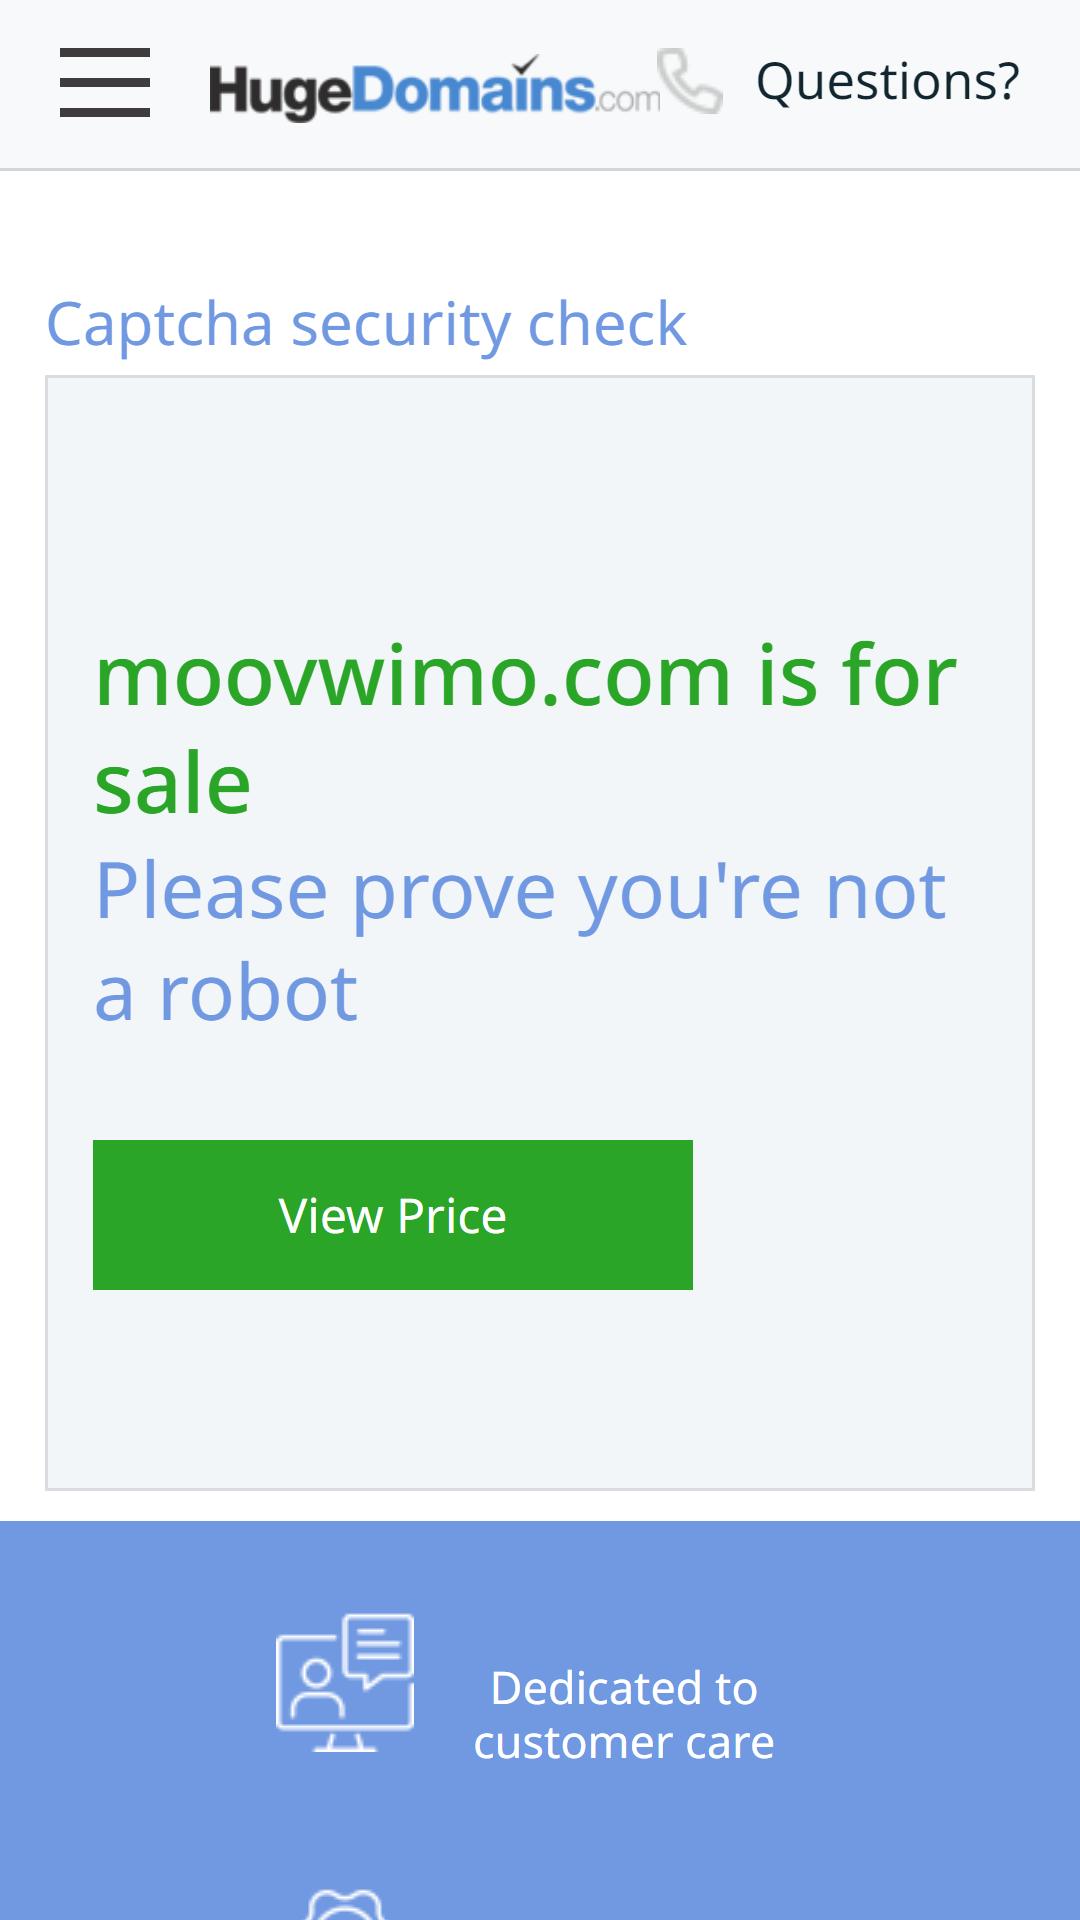Click the person figure in customer care icon

(x=317, y=1690)
